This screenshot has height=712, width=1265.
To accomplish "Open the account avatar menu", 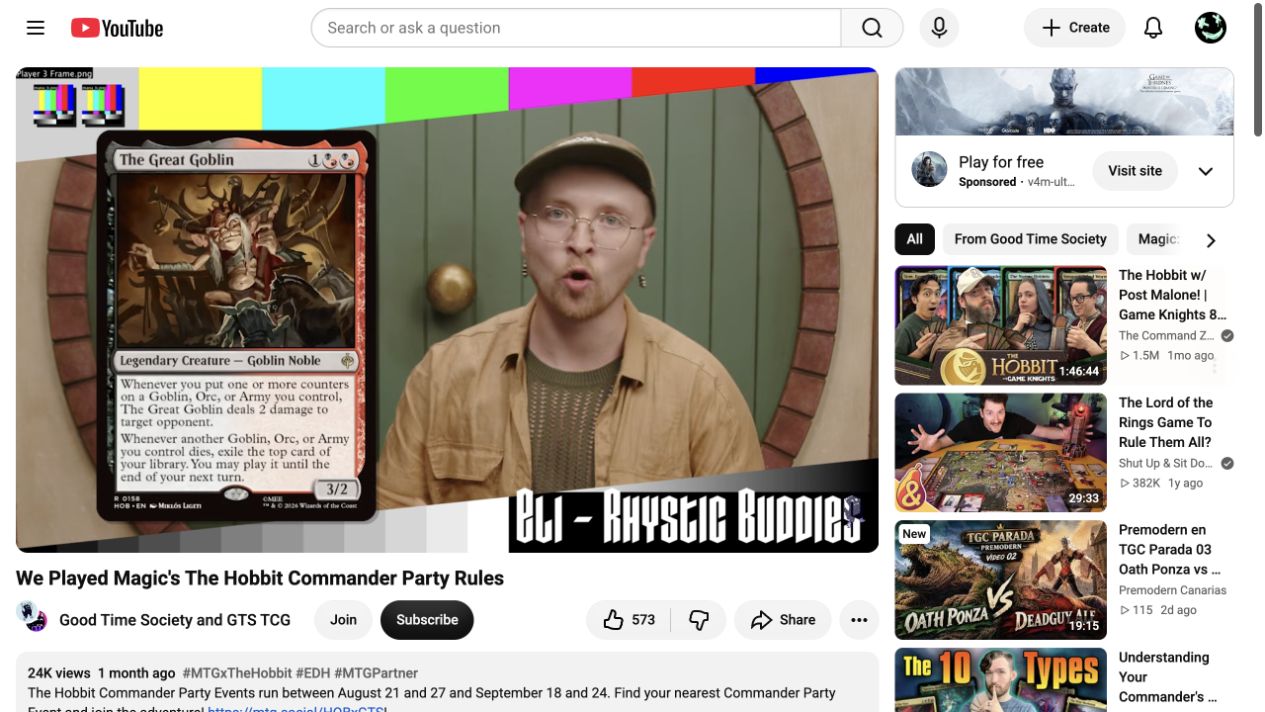I will click(1211, 28).
